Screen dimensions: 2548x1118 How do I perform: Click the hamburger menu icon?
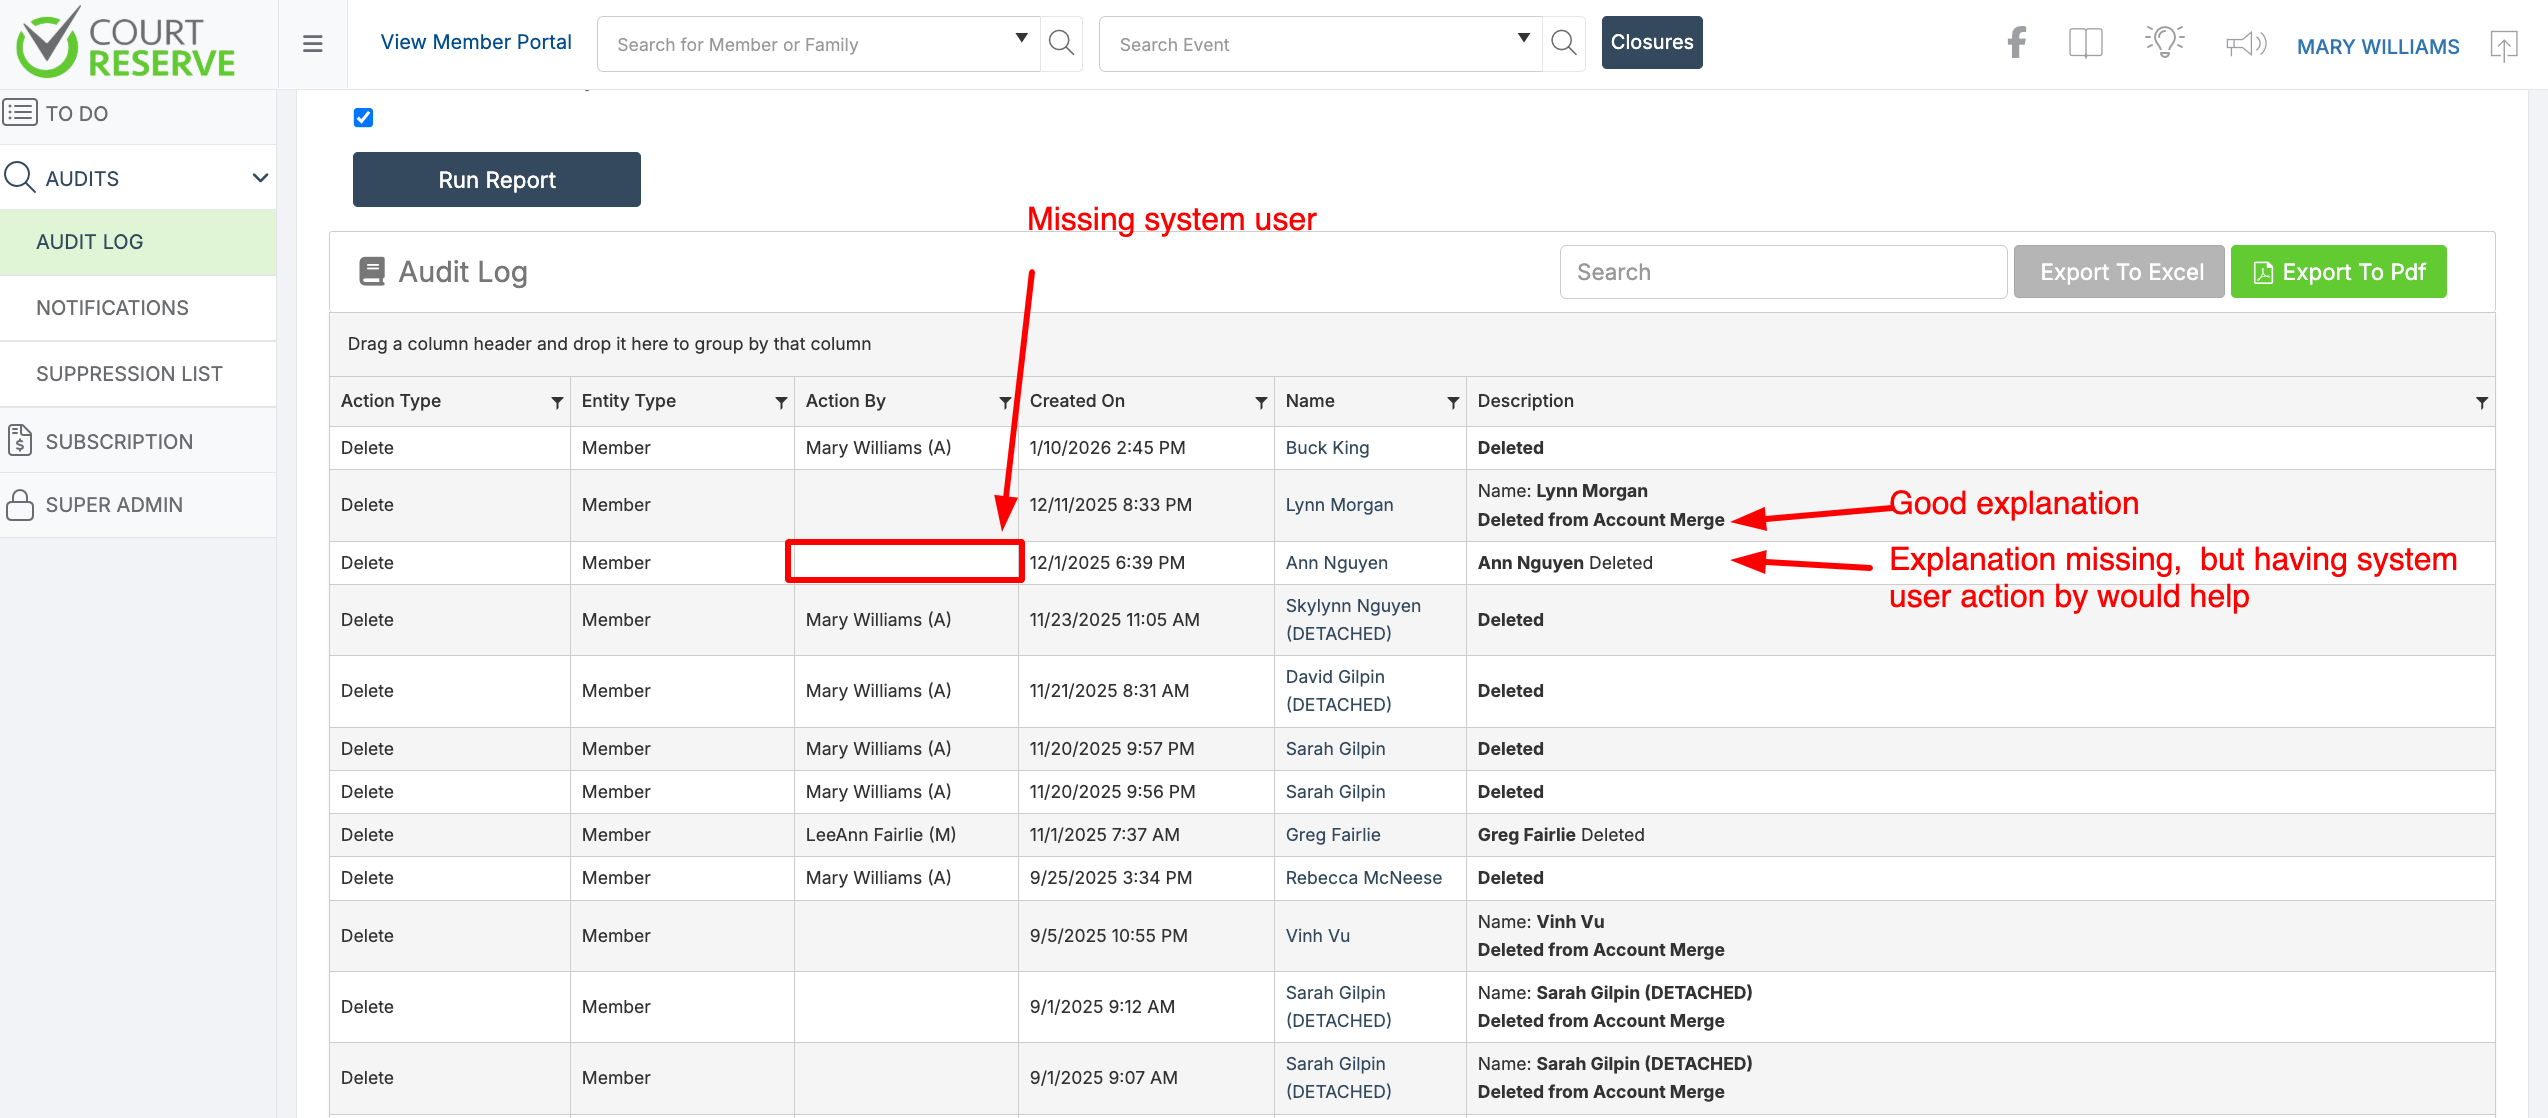[x=312, y=44]
